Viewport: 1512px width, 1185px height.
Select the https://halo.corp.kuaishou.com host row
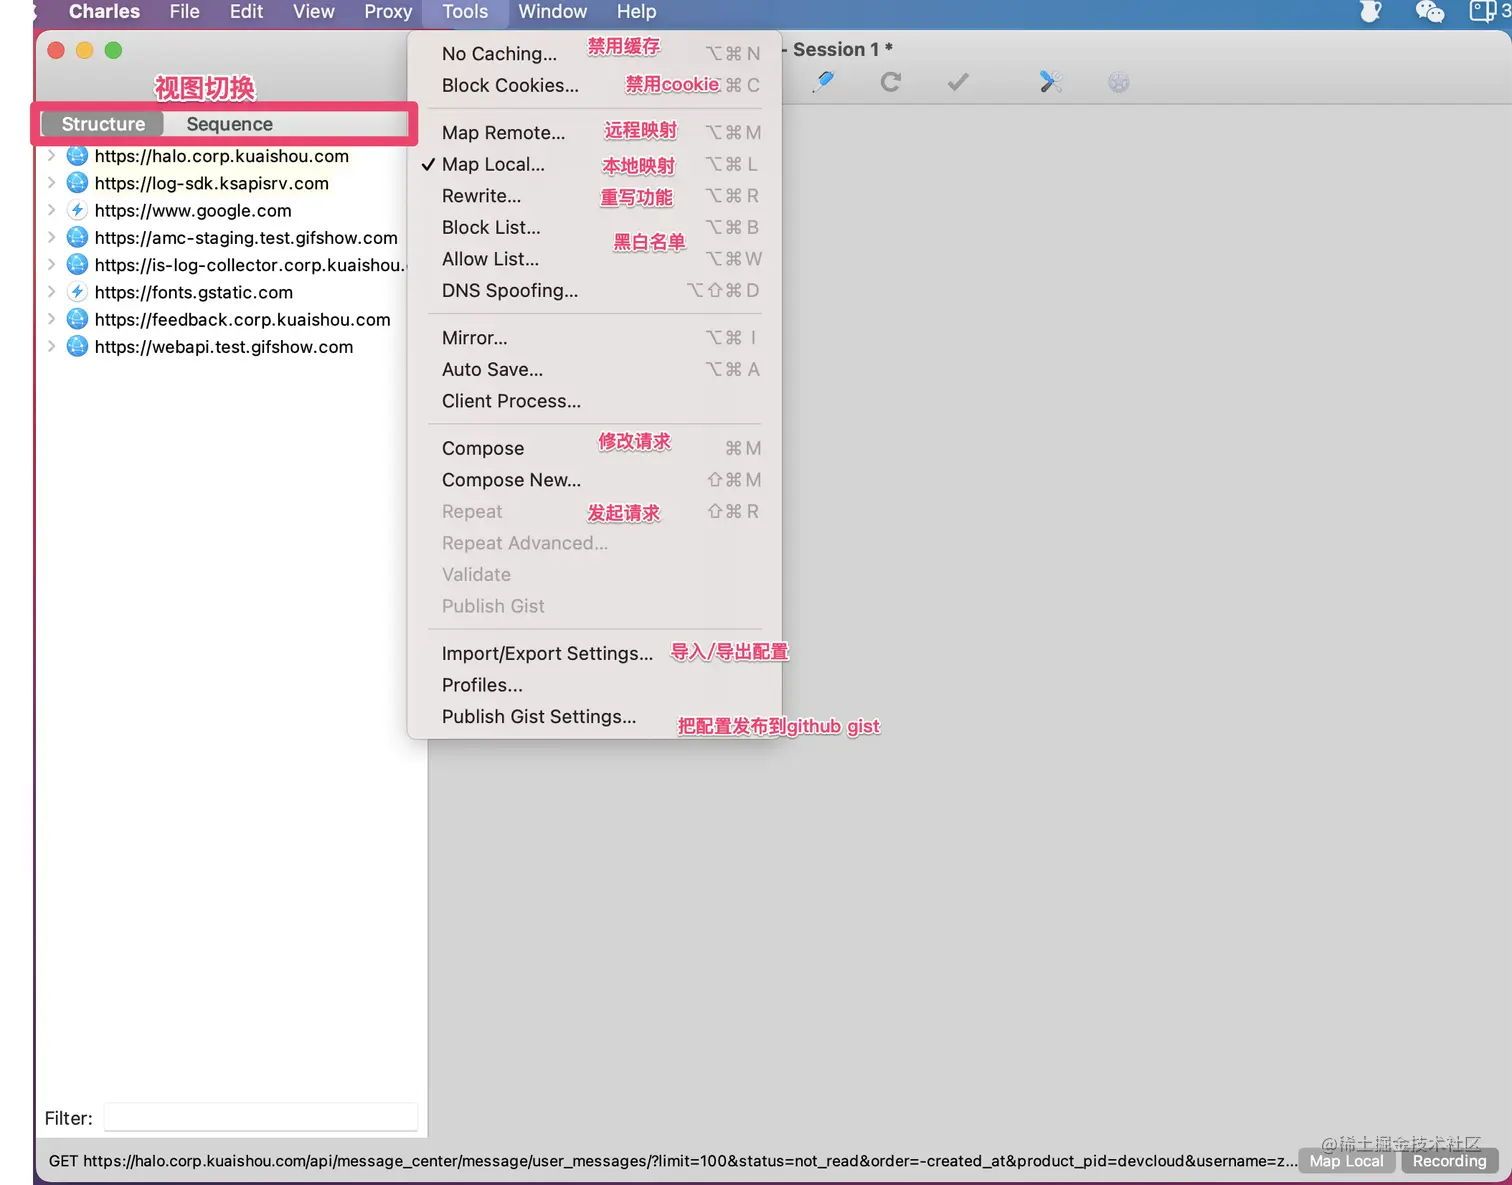(222, 156)
